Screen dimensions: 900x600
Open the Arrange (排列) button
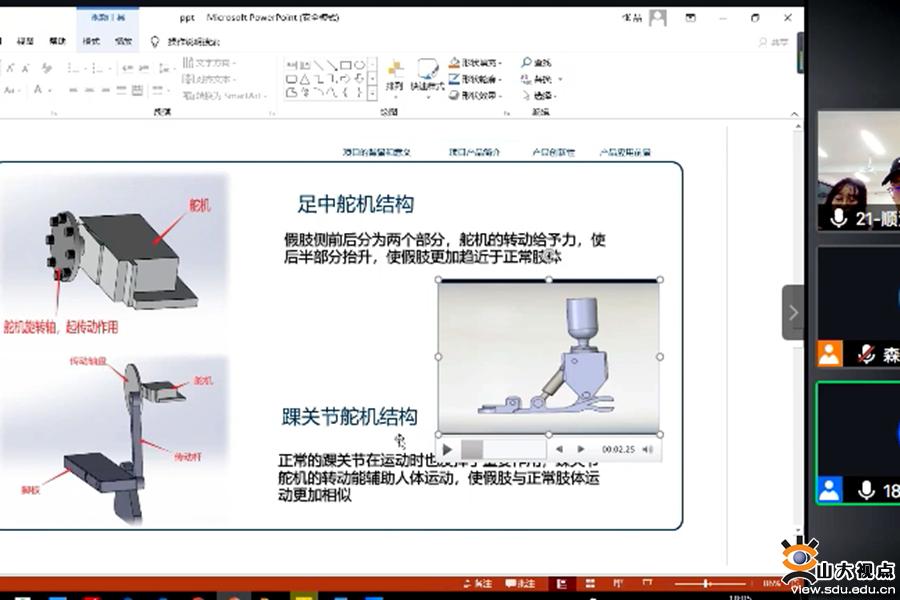click(x=395, y=75)
